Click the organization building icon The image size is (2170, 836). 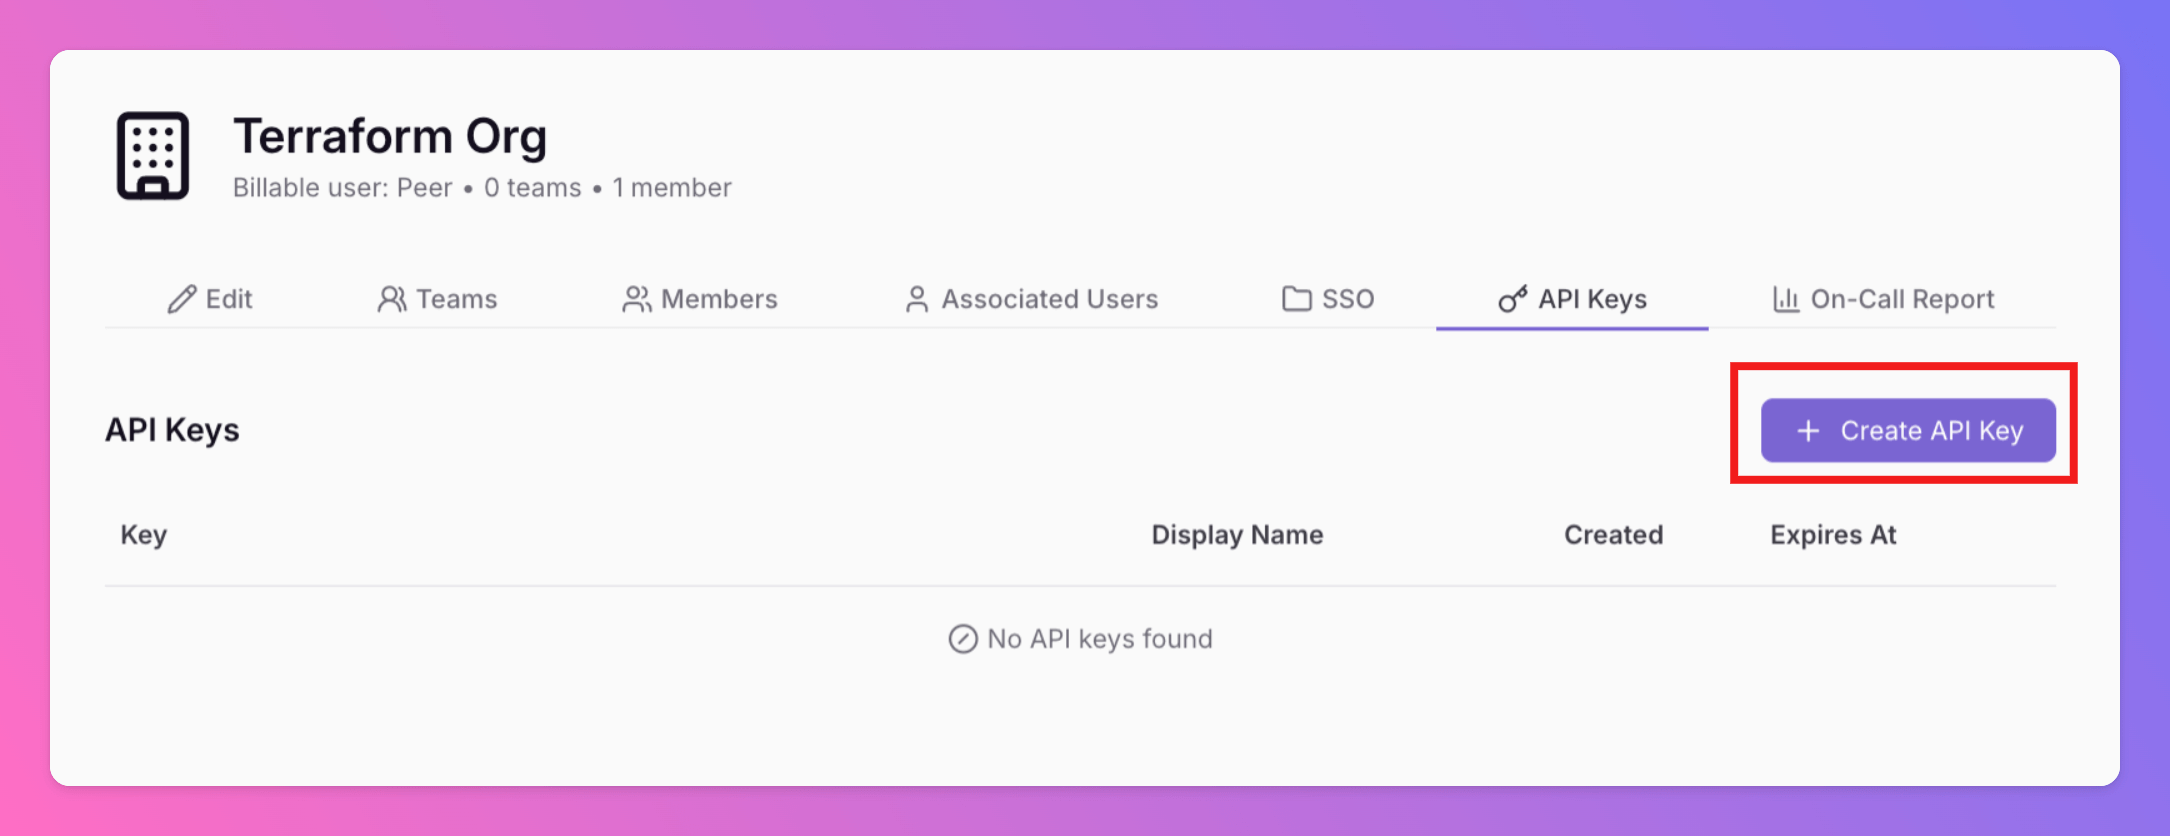click(153, 156)
